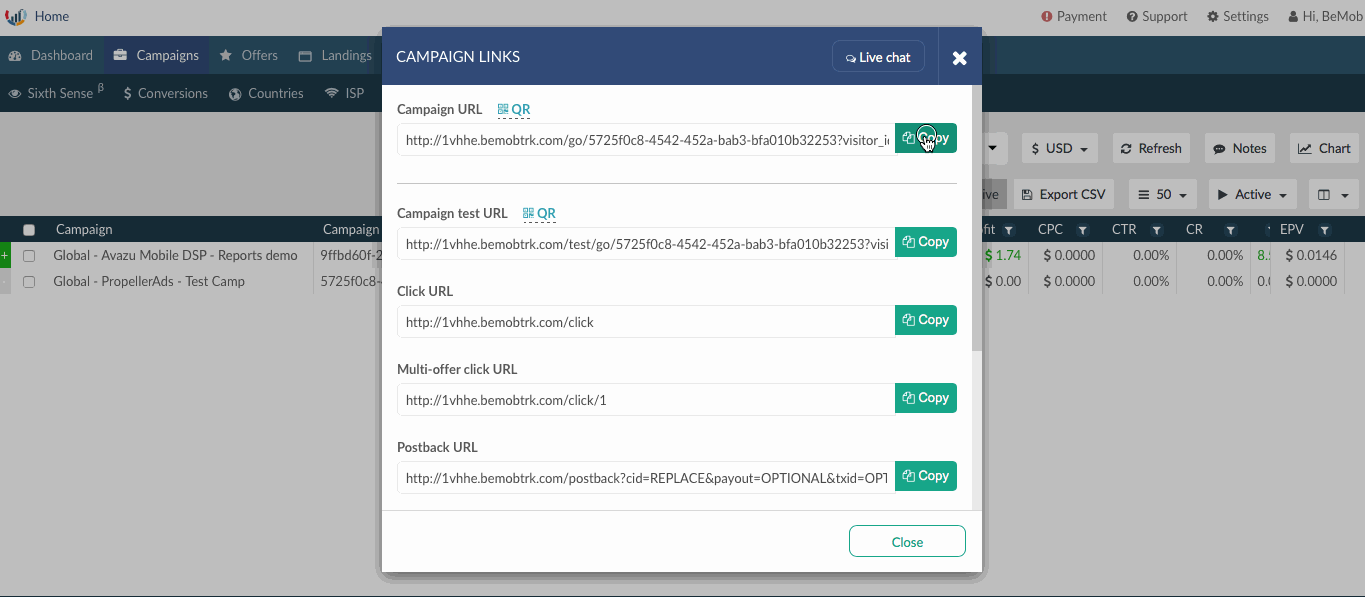The height and width of the screenshot is (597, 1365).
Task: Click the Campaign test URL field
Action: (x=646, y=244)
